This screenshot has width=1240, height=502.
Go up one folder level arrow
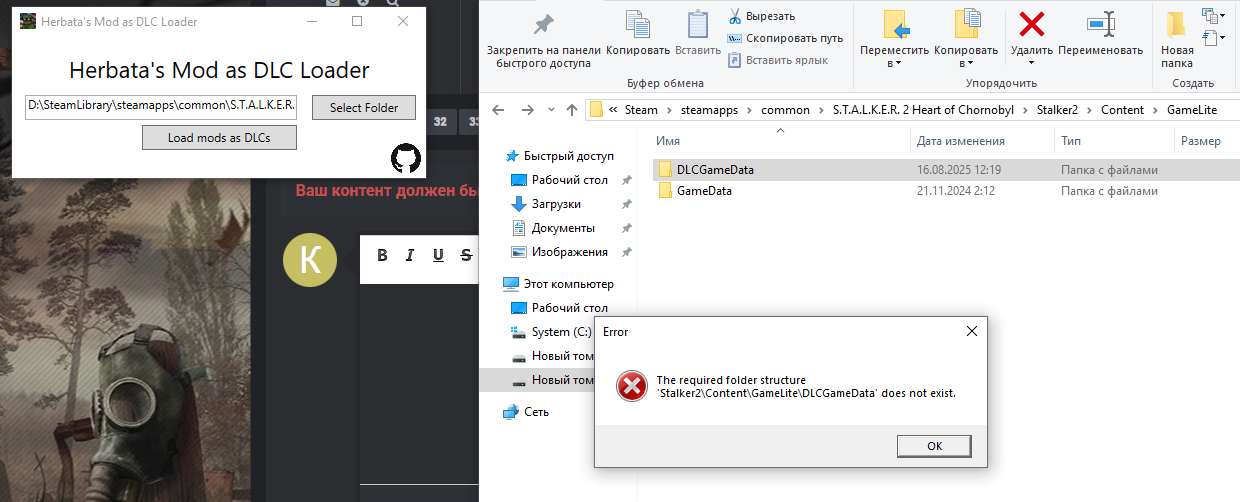coord(572,110)
